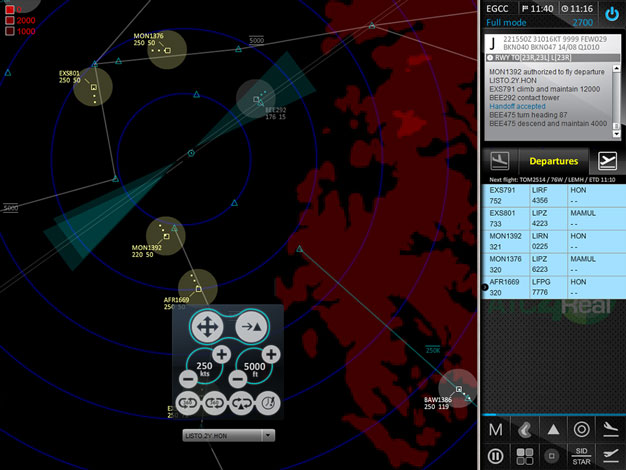The width and height of the screenshot is (626, 470).
Task: Toggle the SID/STAR routes display
Action: (581, 456)
